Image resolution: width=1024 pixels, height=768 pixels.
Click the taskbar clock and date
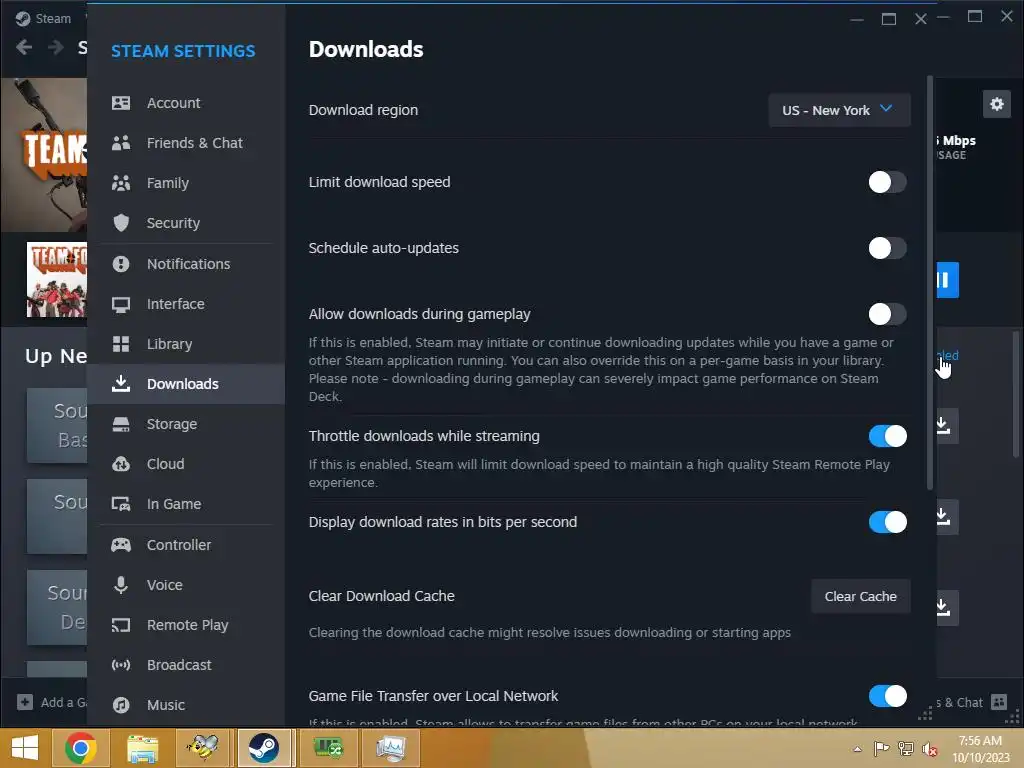[x=980, y=749]
